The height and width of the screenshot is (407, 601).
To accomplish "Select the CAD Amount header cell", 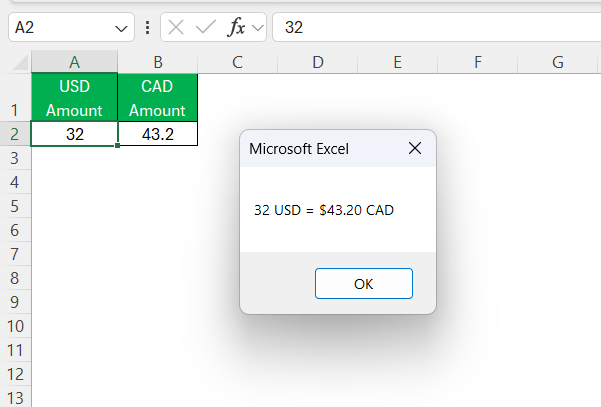I will (158, 98).
